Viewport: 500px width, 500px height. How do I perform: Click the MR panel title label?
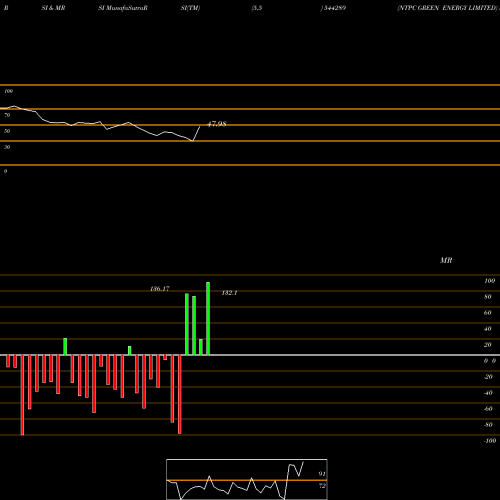446,260
